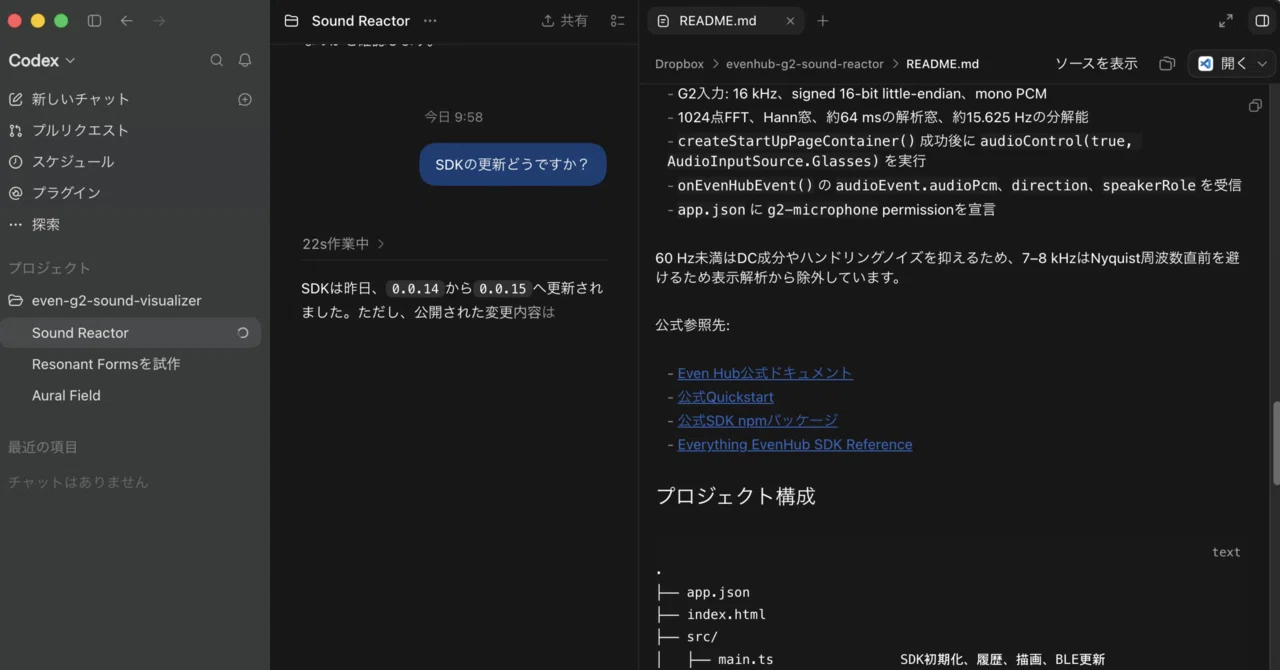
Task: Open the 公式SDK npmパッケージ link
Action: coord(758,421)
